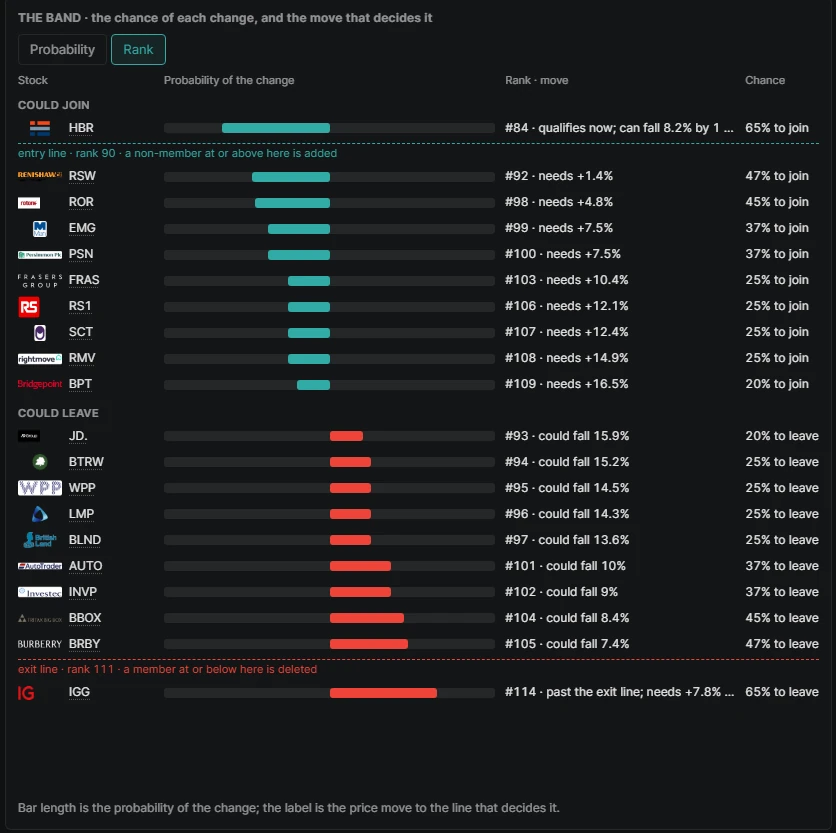Open the BTRW ticker link
The image size is (836, 833).
[x=86, y=462]
